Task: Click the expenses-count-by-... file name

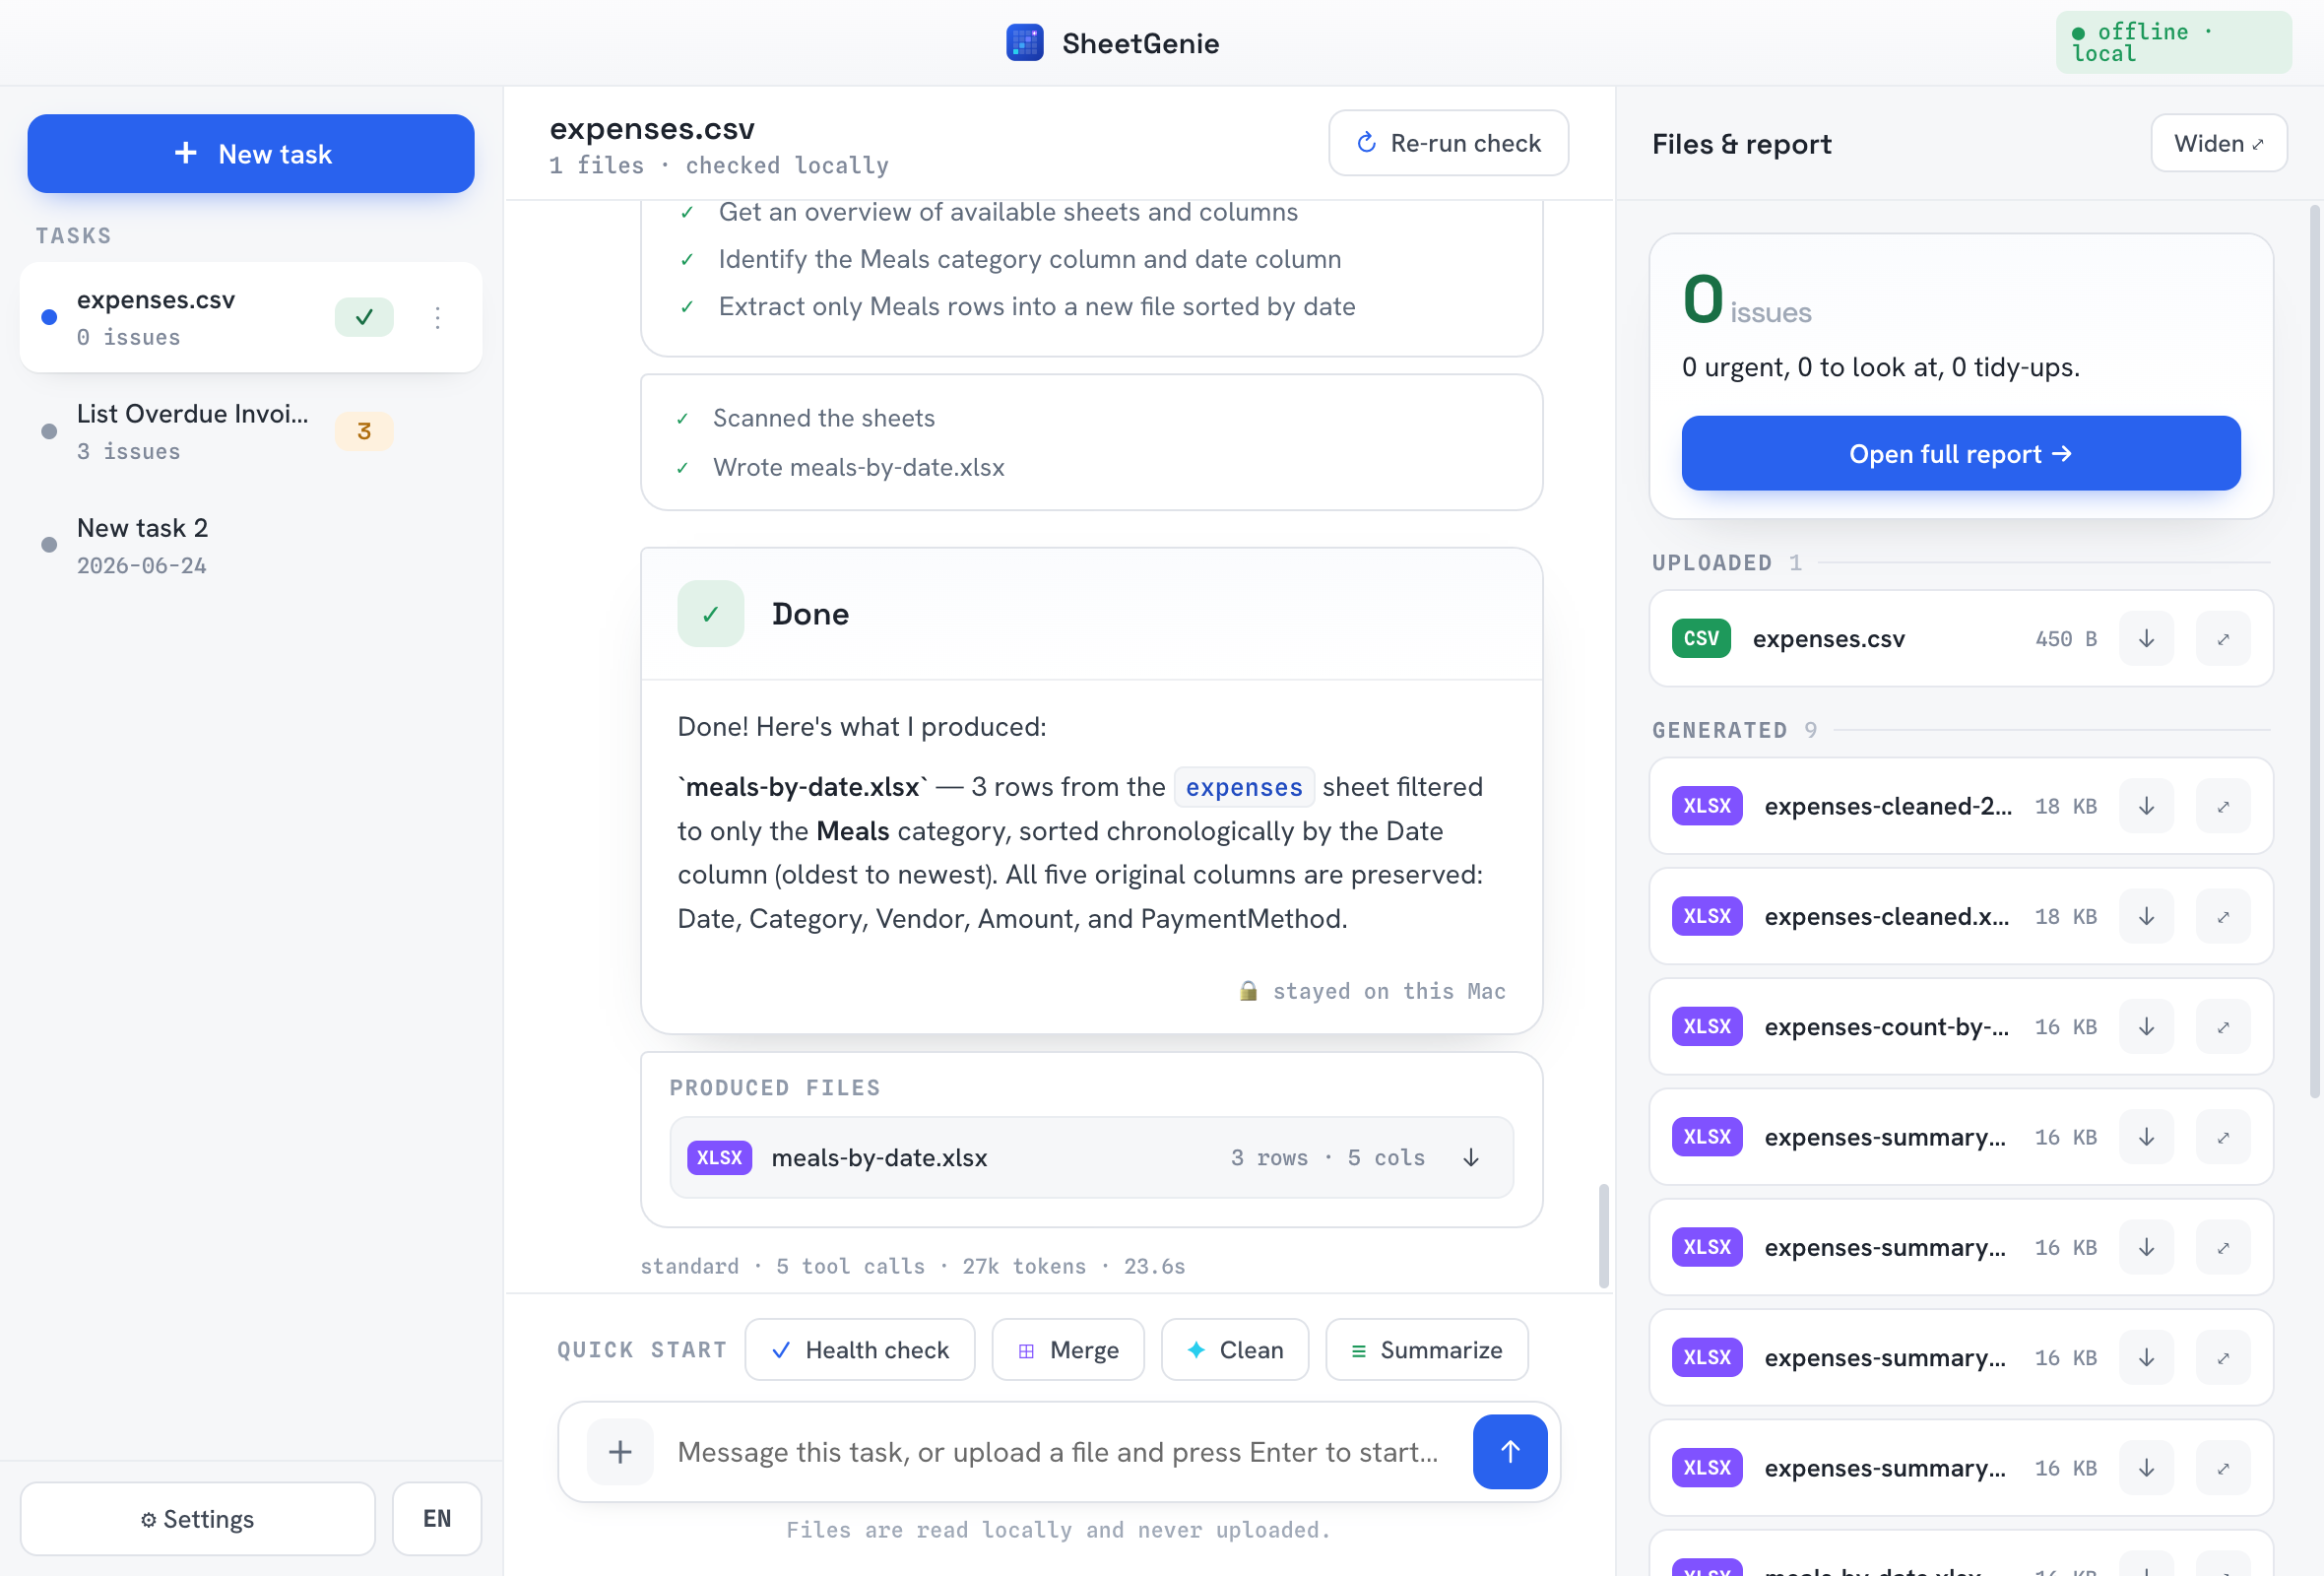Action: [1886, 1026]
